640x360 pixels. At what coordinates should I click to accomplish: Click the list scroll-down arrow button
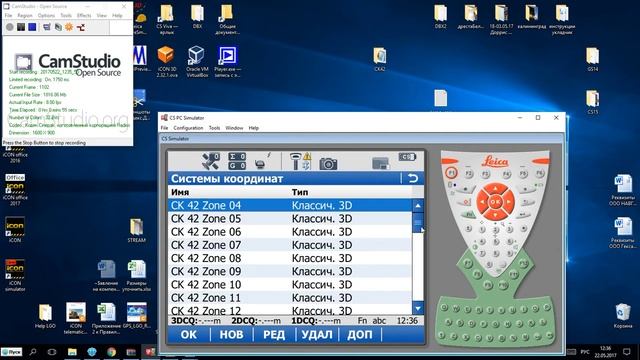coord(418,308)
